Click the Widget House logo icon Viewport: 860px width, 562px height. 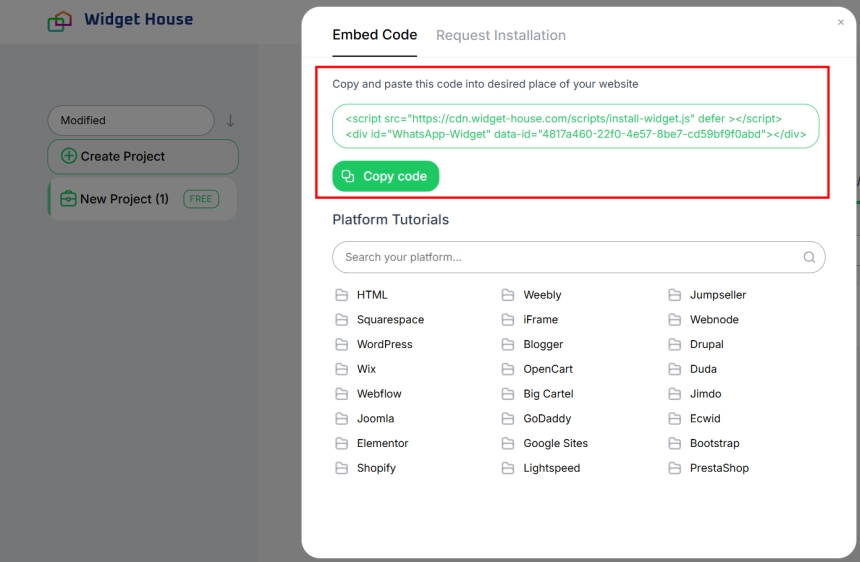click(59, 21)
